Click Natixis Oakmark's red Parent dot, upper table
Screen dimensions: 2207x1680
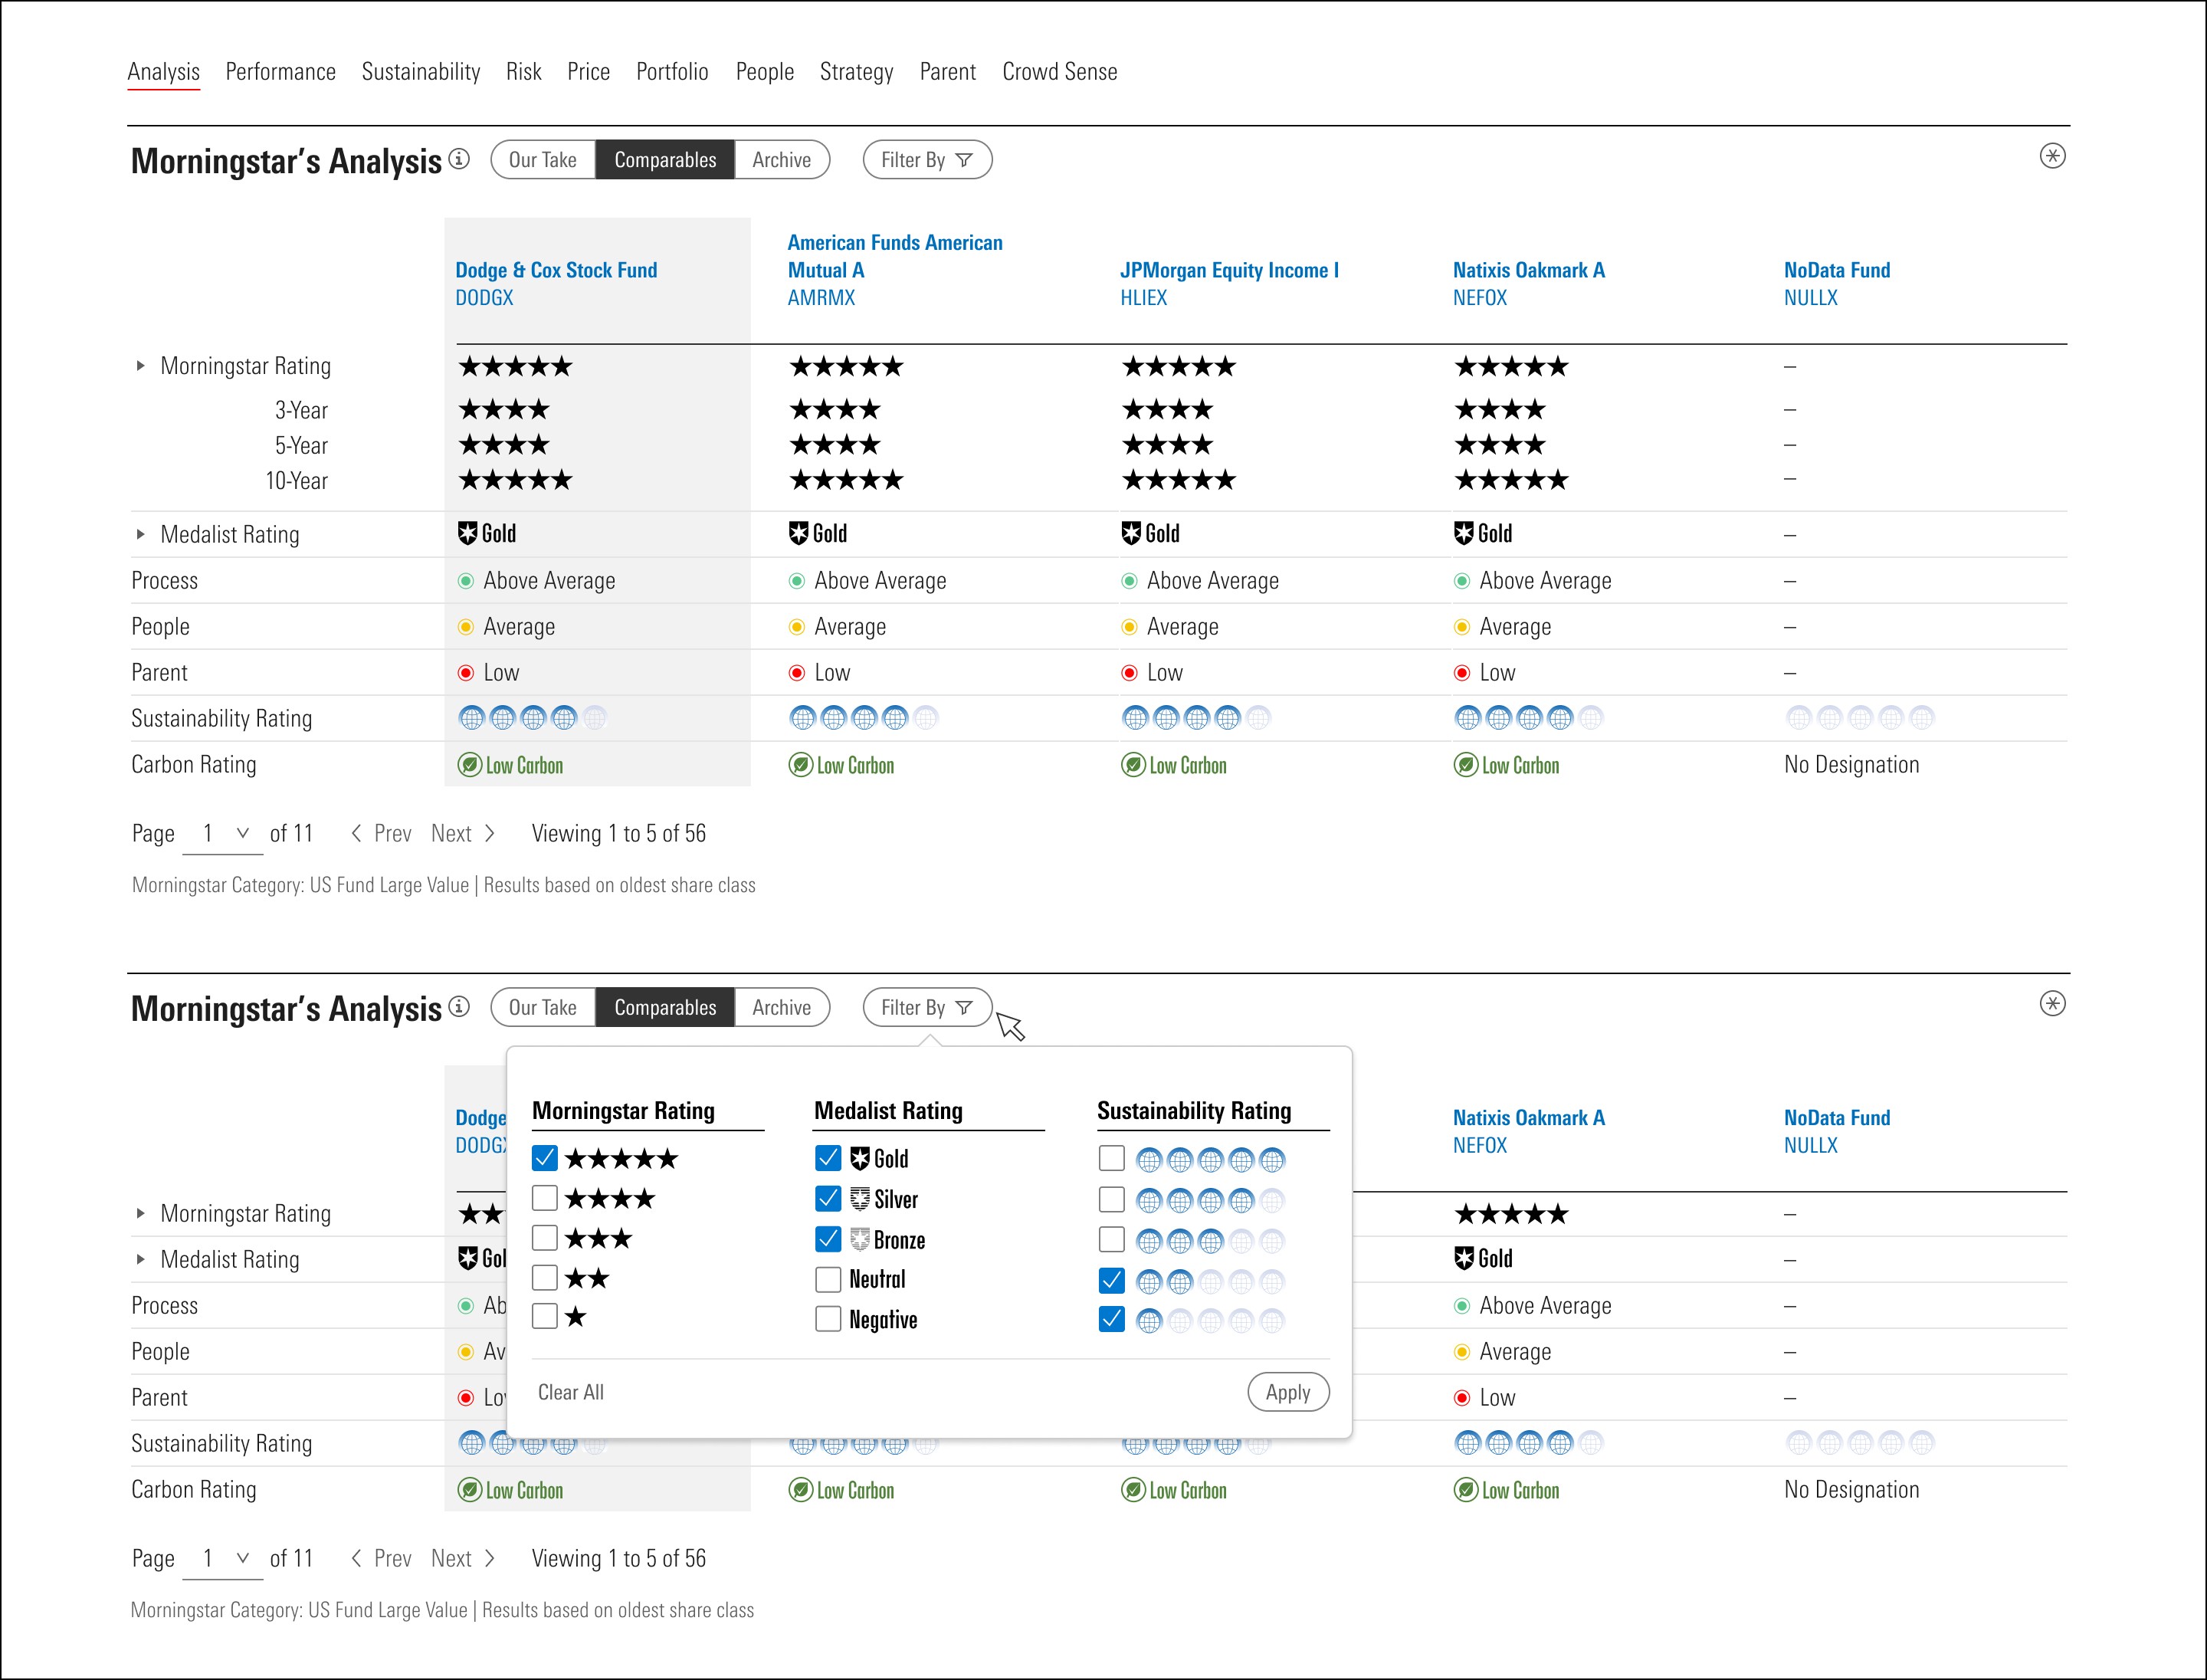(1462, 673)
